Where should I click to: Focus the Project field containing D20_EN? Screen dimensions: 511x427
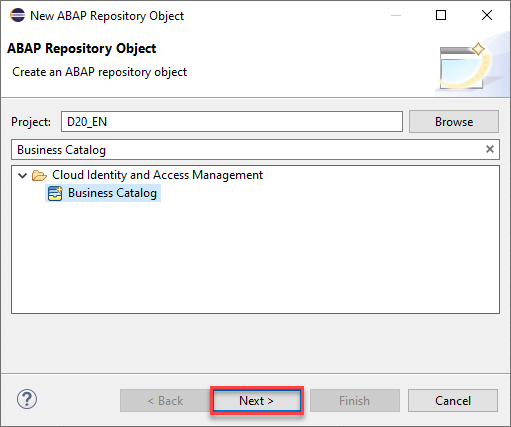coord(232,122)
